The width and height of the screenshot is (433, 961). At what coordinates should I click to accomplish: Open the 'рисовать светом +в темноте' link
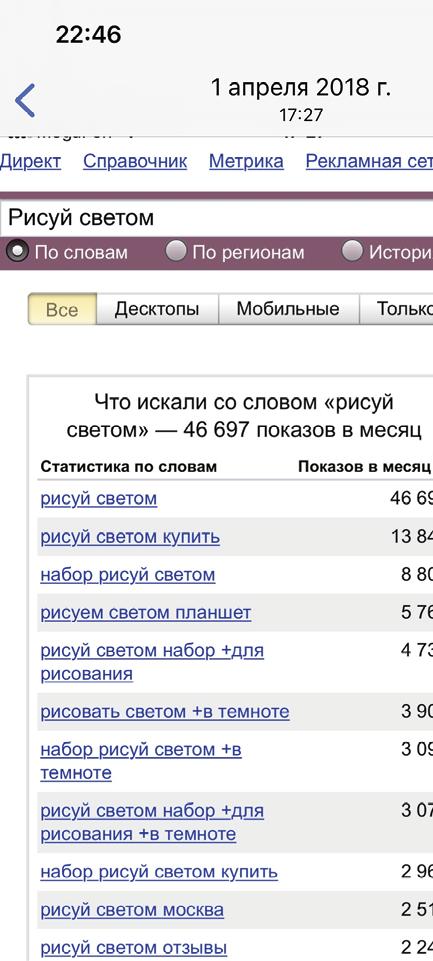pos(165,712)
